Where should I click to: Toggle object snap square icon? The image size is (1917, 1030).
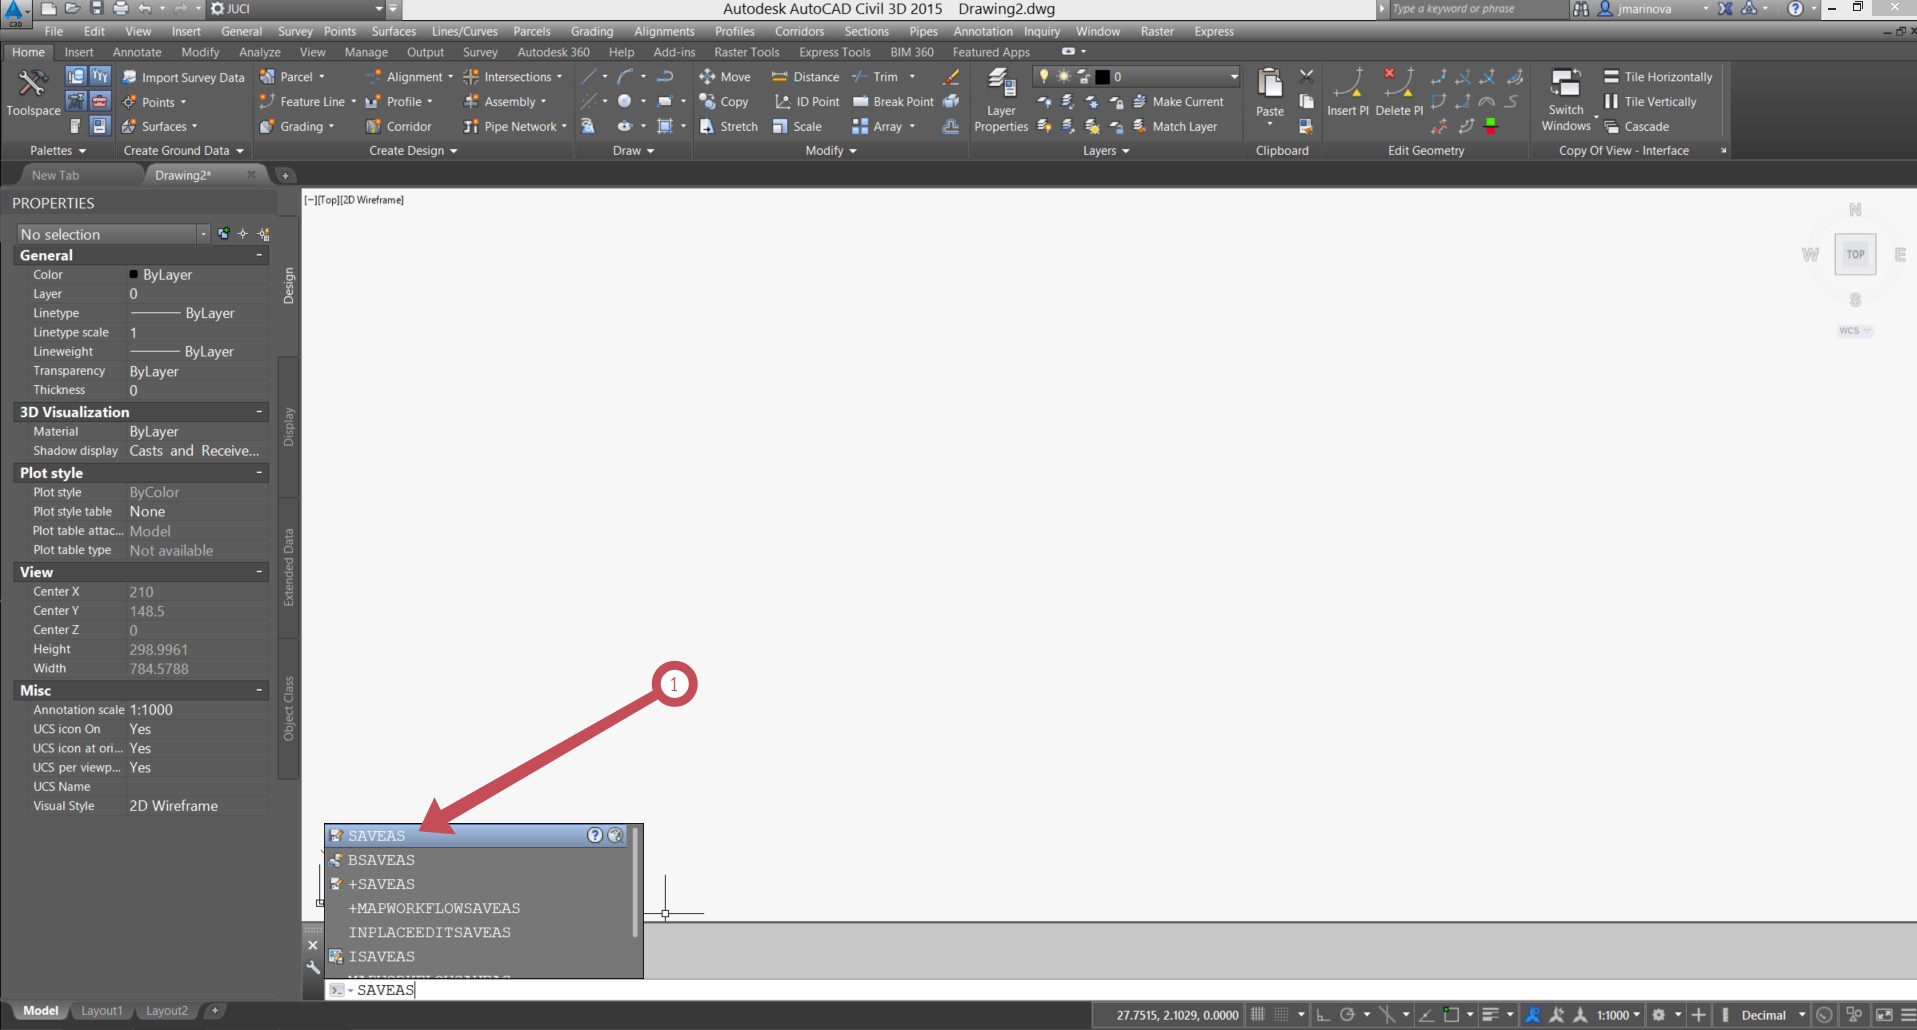[x=1451, y=1015]
